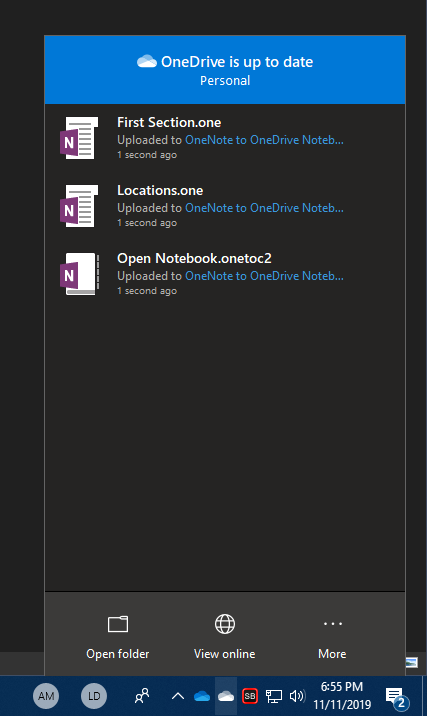Click the LD contact avatar on taskbar
This screenshot has width=427, height=716.
94,696
